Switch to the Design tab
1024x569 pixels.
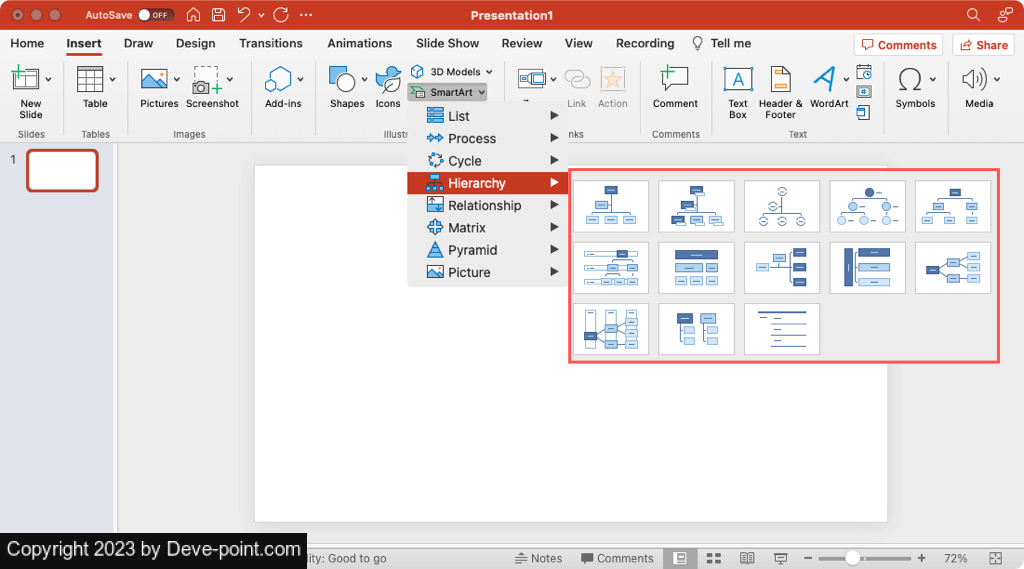(x=195, y=43)
